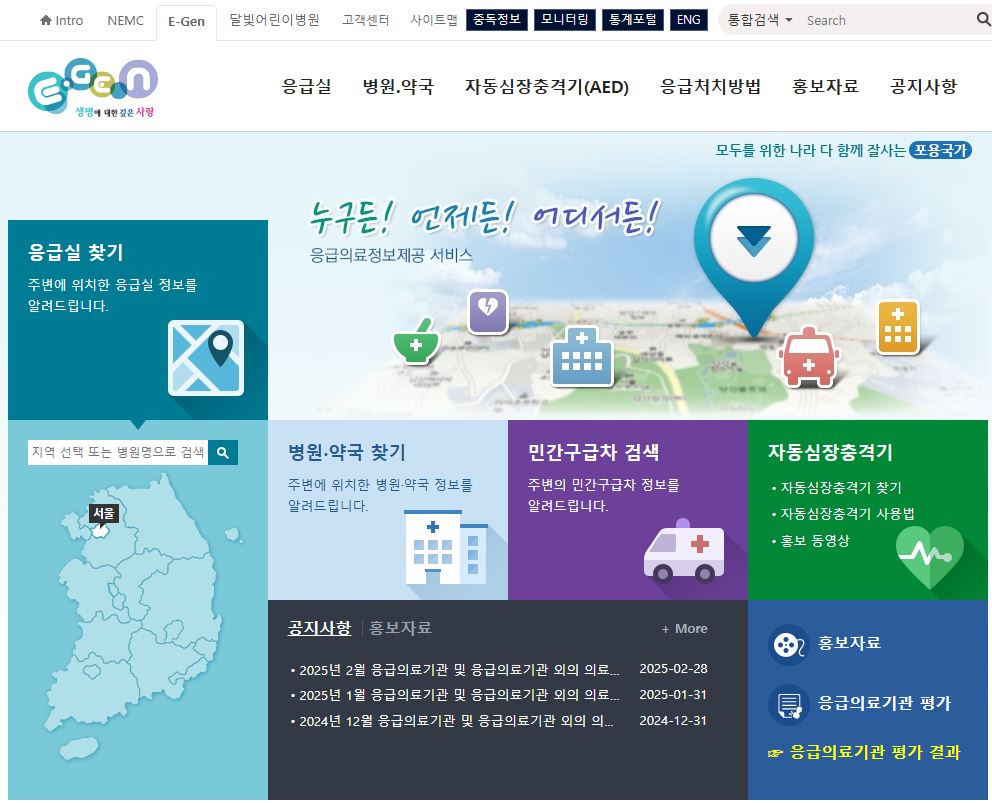Open 고객센터 in top bar
This screenshot has height=803, width=992.
tap(365, 20)
